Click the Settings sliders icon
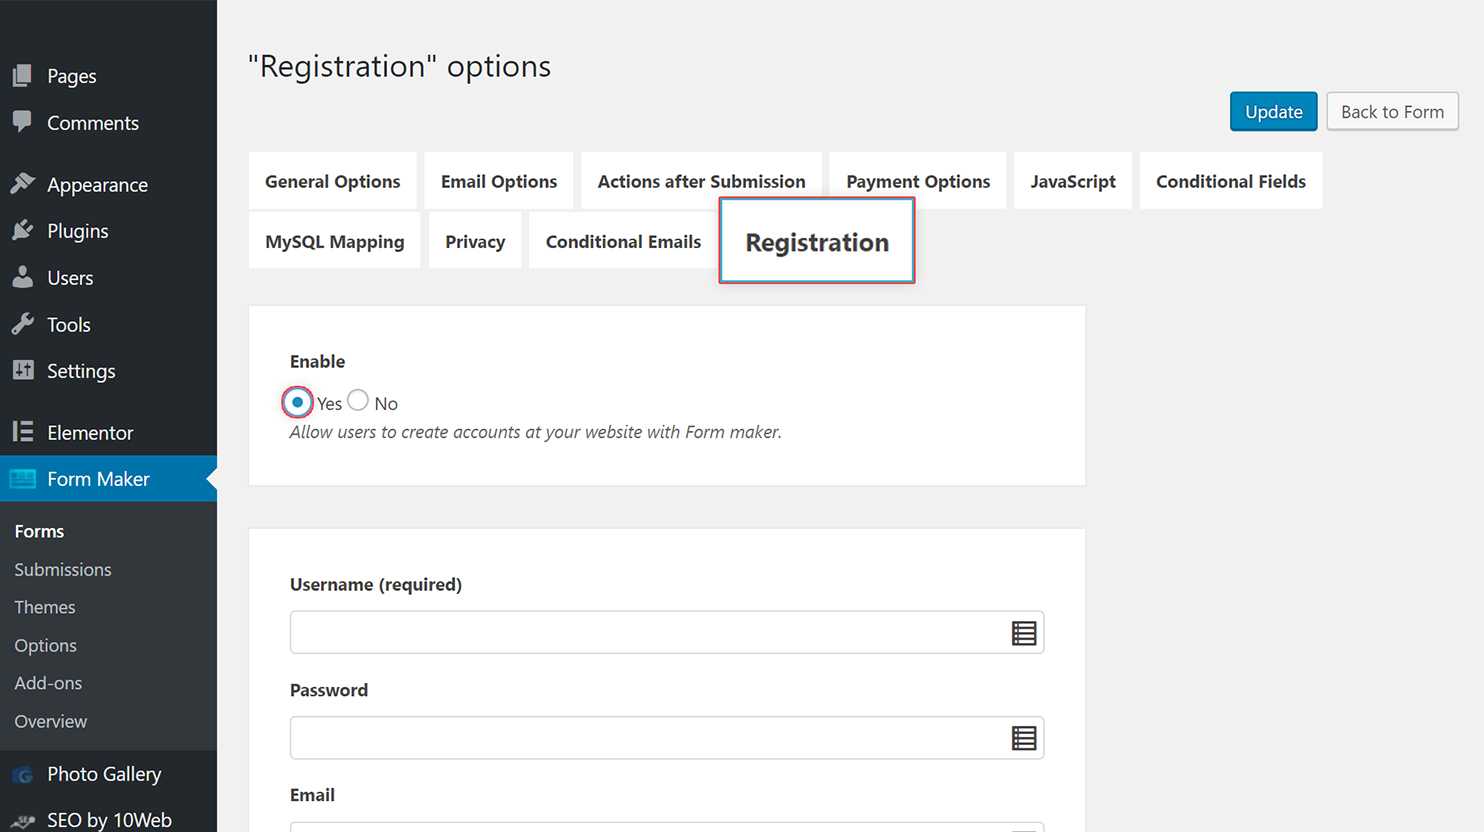The width and height of the screenshot is (1484, 832). (x=22, y=370)
